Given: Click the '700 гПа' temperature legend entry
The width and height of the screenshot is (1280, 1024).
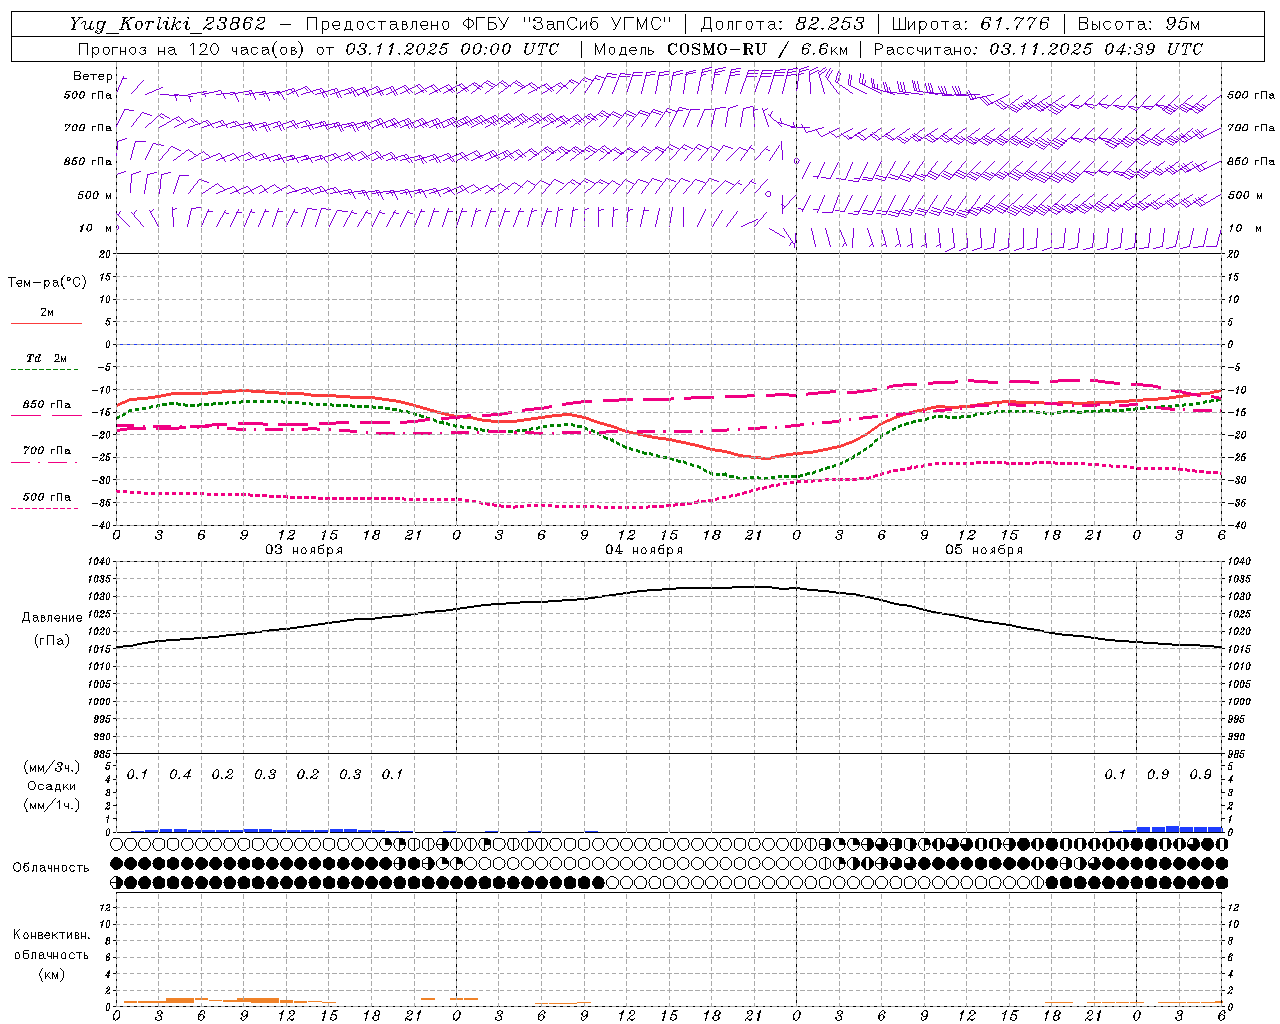Looking at the screenshot, I should 46,451.
